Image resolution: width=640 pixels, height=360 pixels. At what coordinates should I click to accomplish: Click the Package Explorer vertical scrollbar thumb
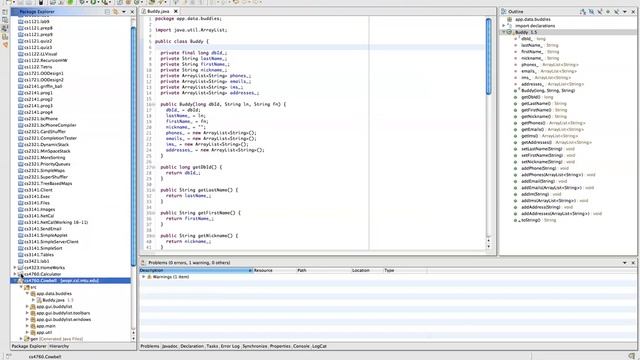[x=133, y=147]
